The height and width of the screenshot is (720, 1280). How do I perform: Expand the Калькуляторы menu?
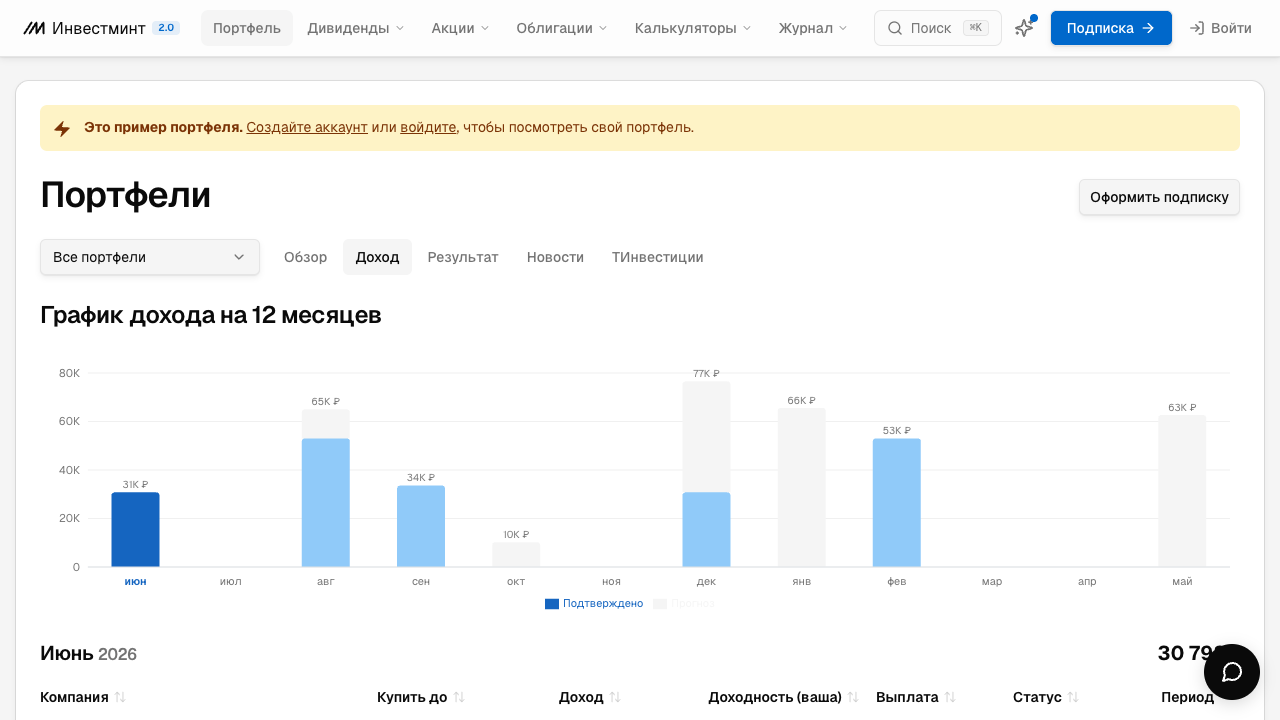(693, 28)
